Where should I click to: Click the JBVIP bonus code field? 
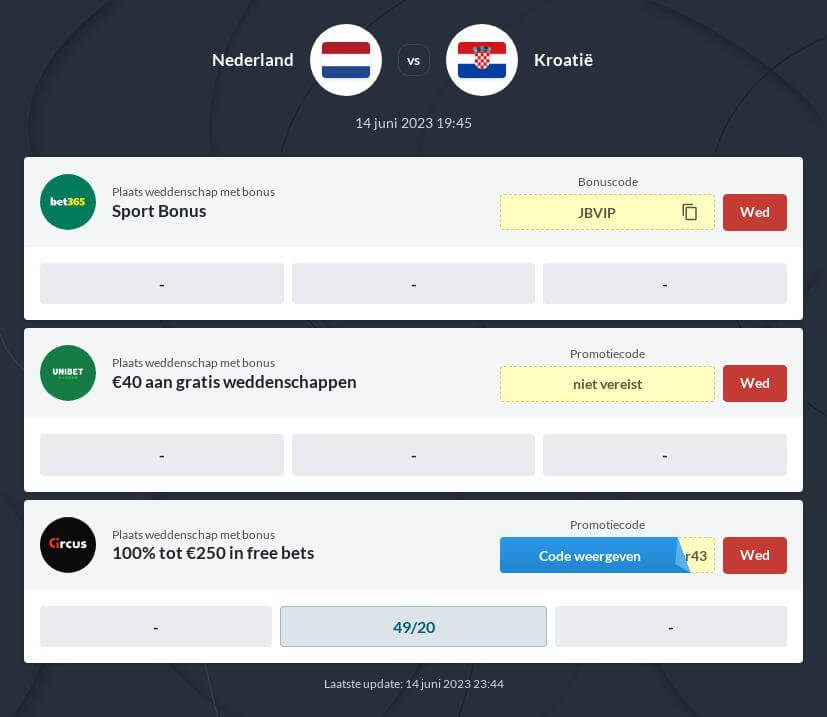[x=607, y=212]
